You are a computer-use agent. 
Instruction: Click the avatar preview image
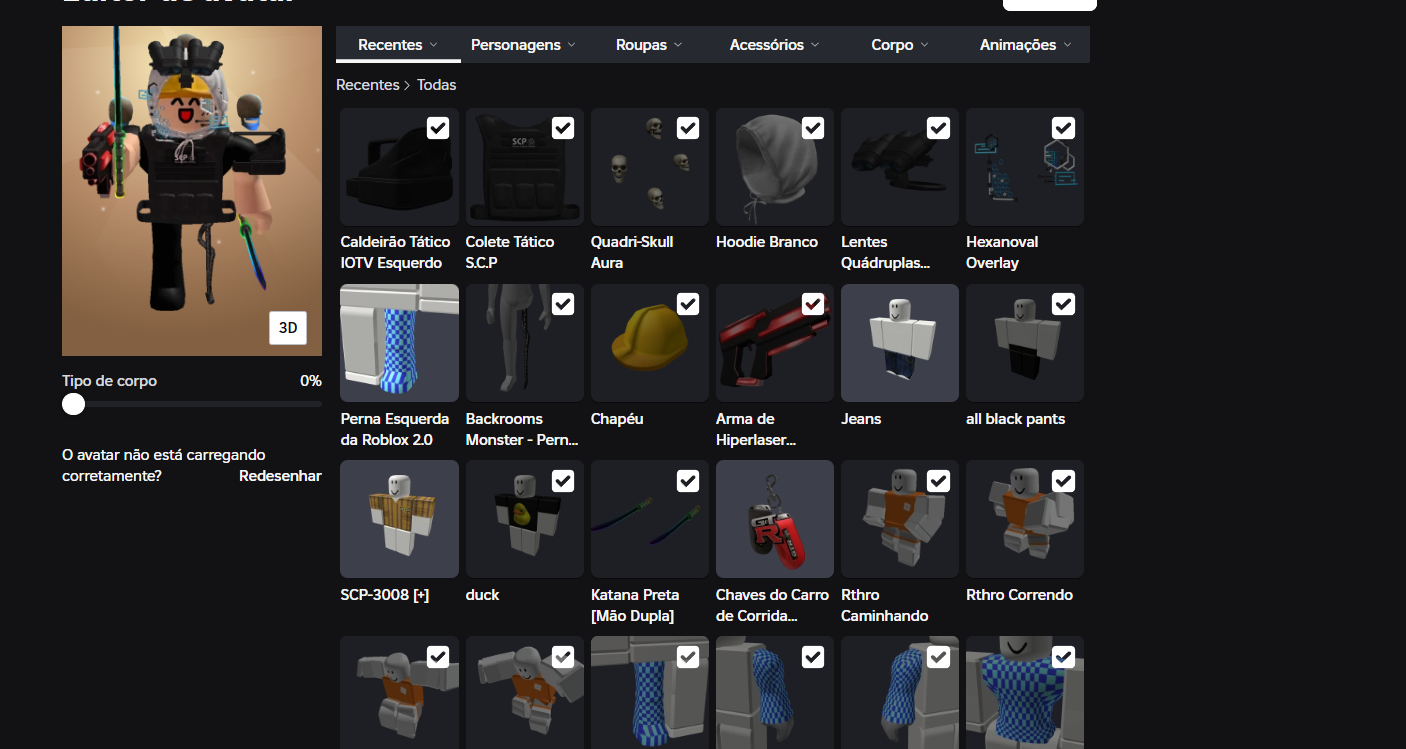coord(192,191)
